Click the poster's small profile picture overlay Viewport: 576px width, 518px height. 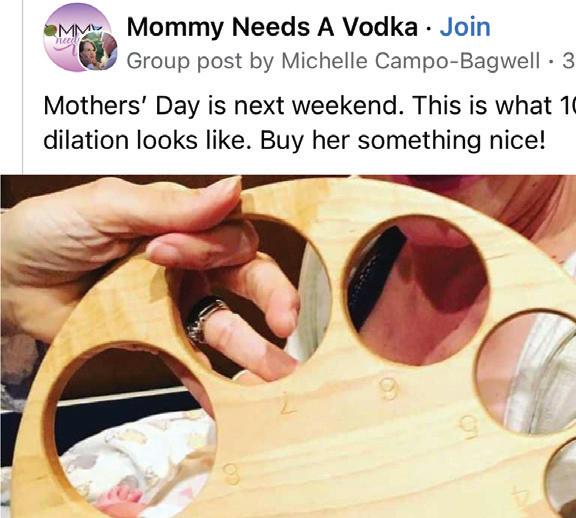pyautogui.click(x=98, y=51)
